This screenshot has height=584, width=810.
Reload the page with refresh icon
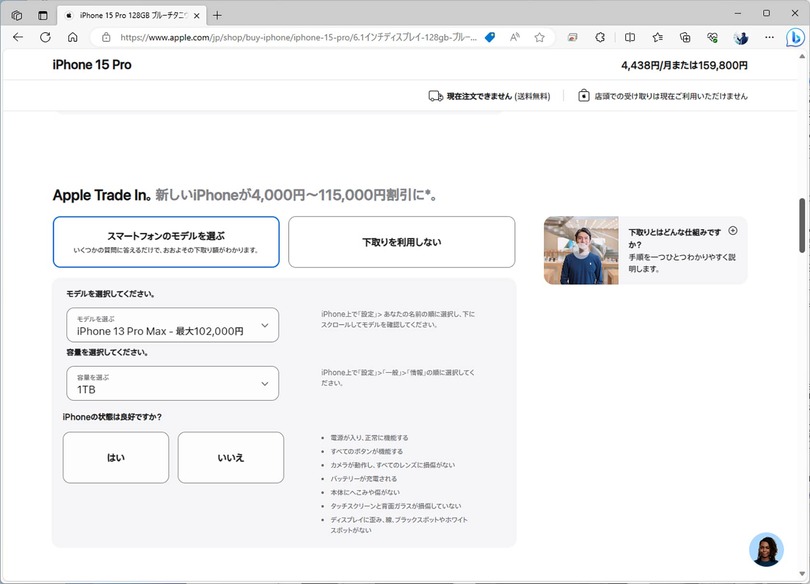[45, 37]
